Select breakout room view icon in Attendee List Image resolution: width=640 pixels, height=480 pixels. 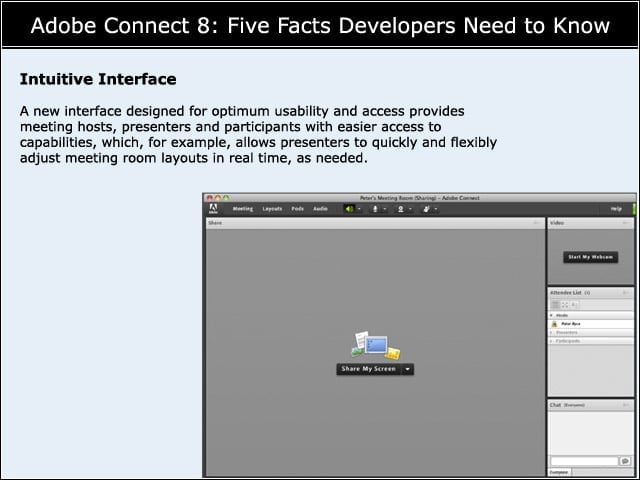point(565,305)
